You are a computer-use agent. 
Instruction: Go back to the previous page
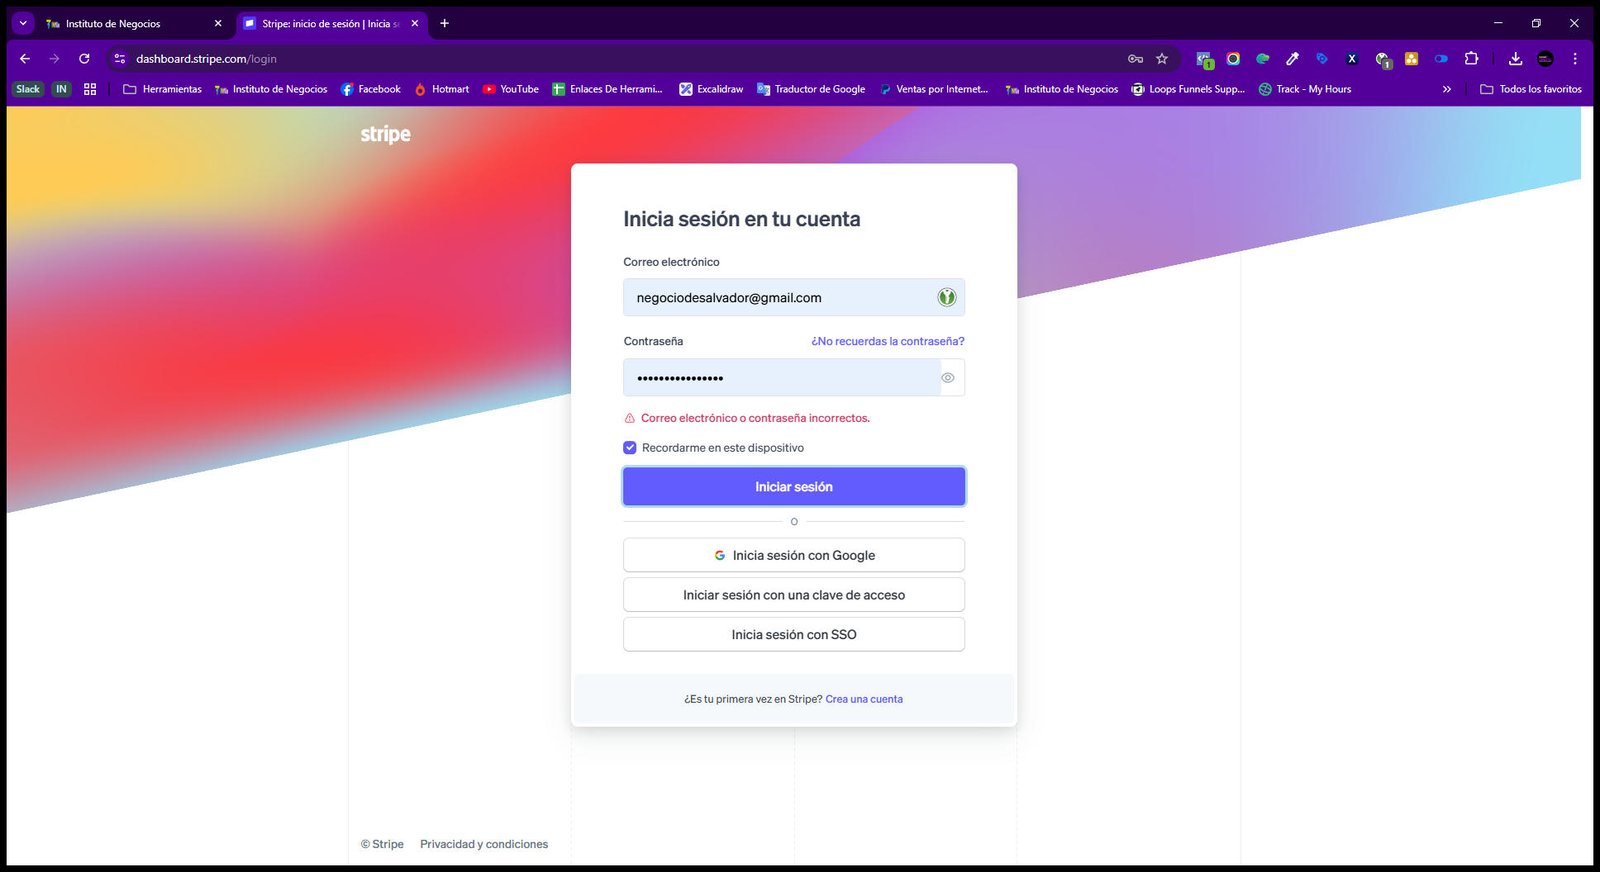coord(25,59)
